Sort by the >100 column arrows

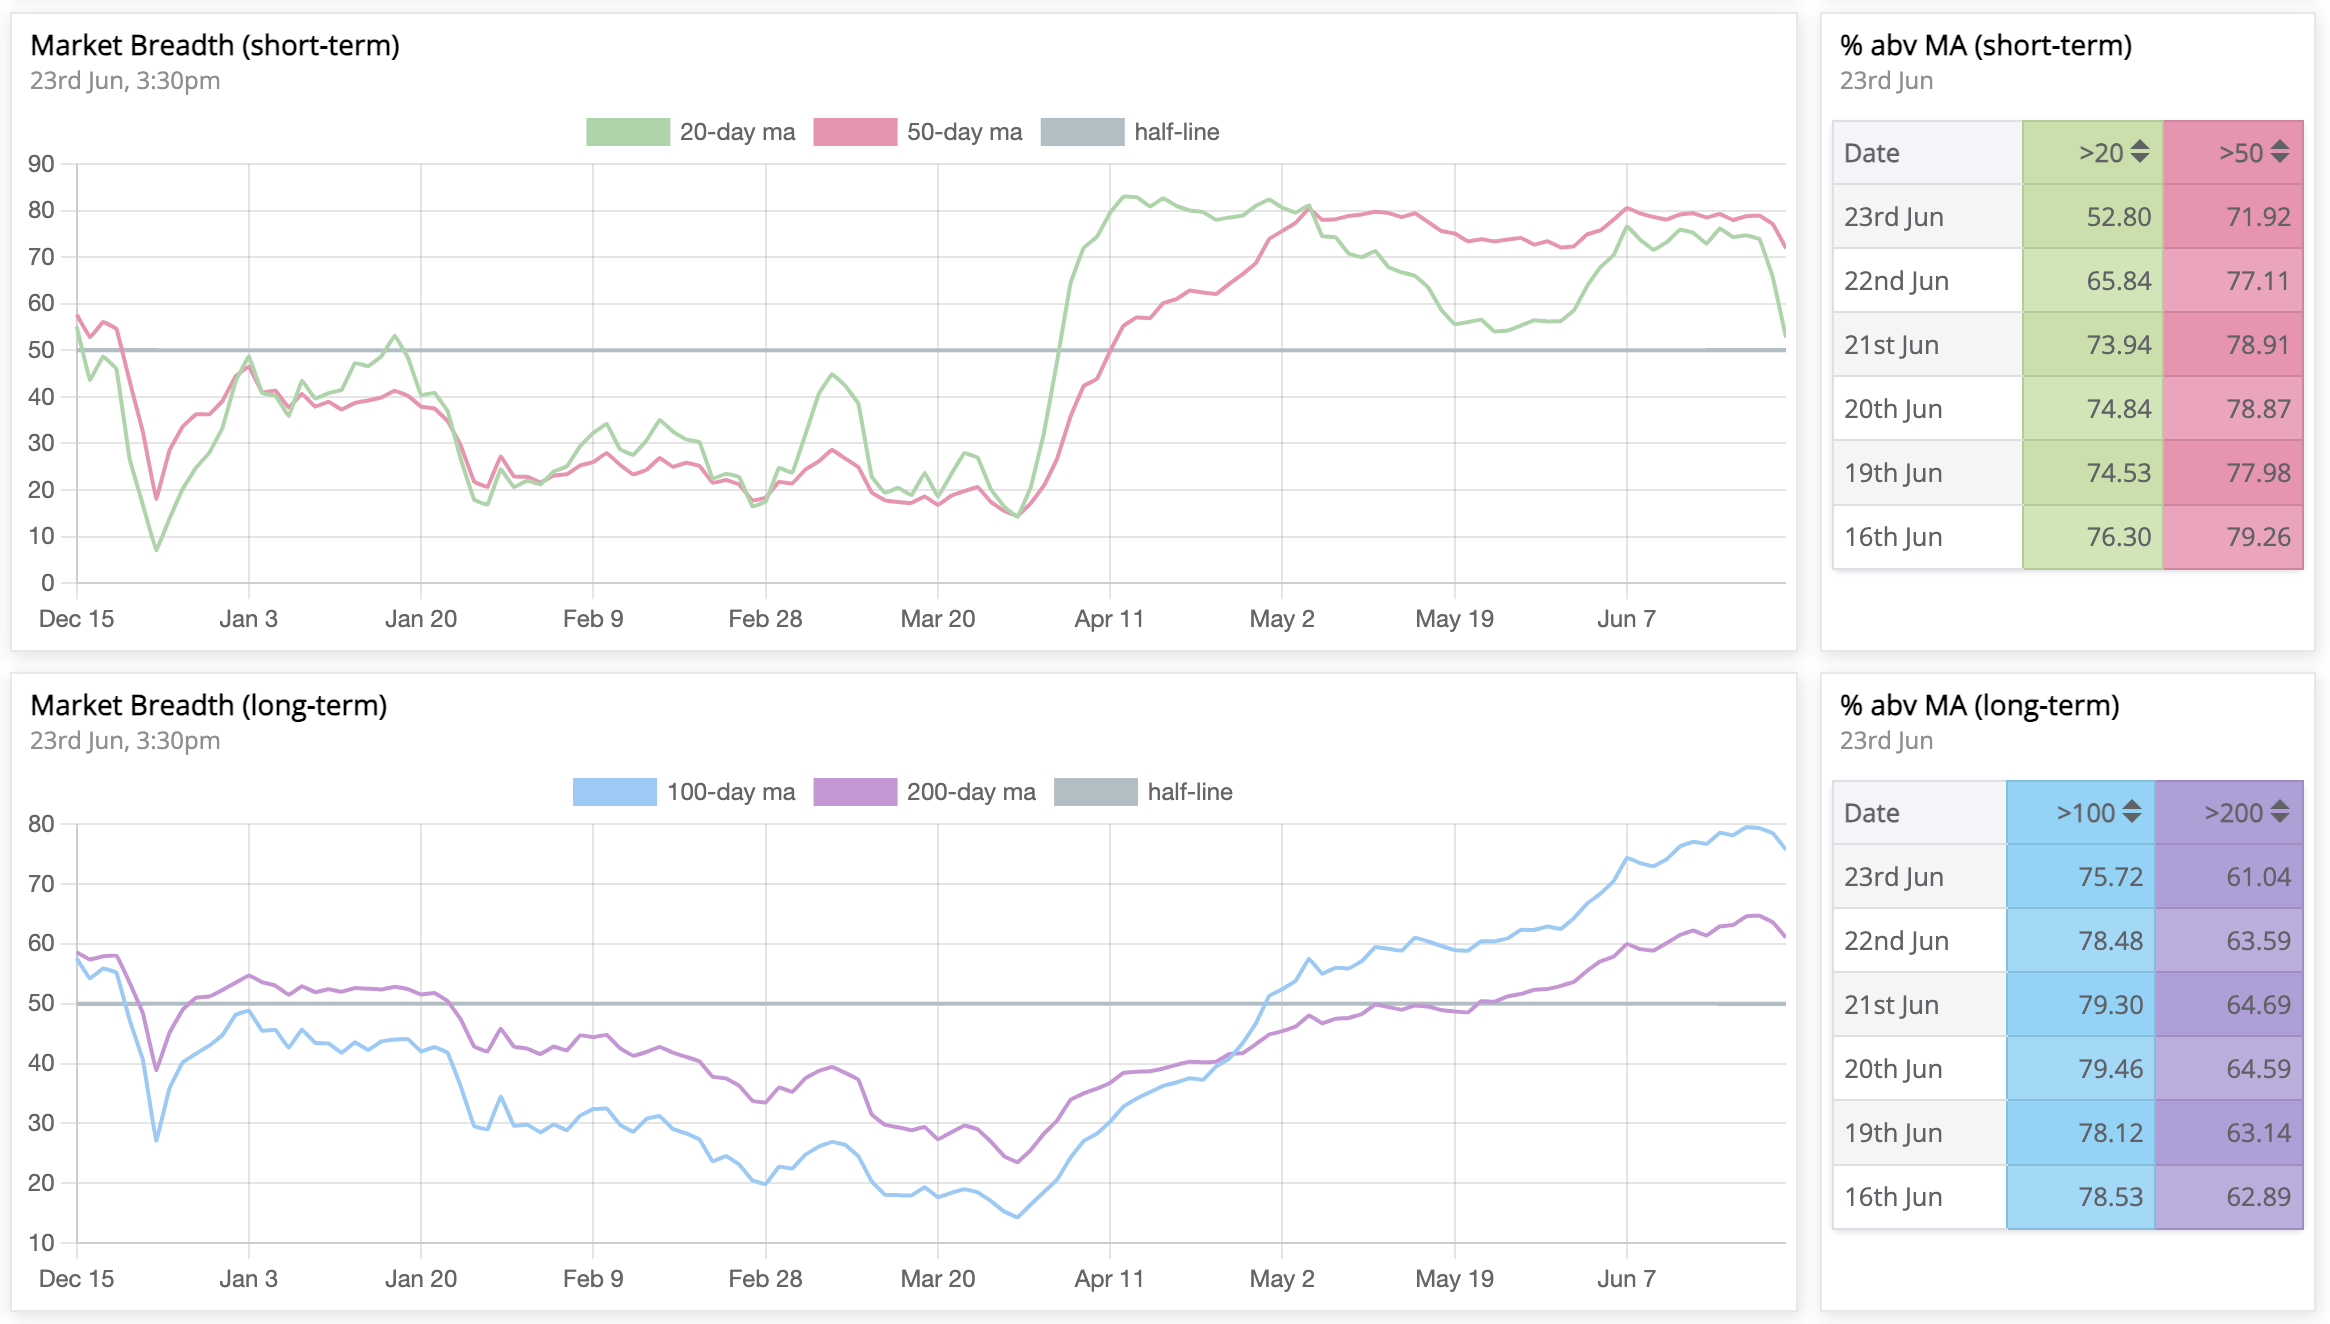(2132, 812)
